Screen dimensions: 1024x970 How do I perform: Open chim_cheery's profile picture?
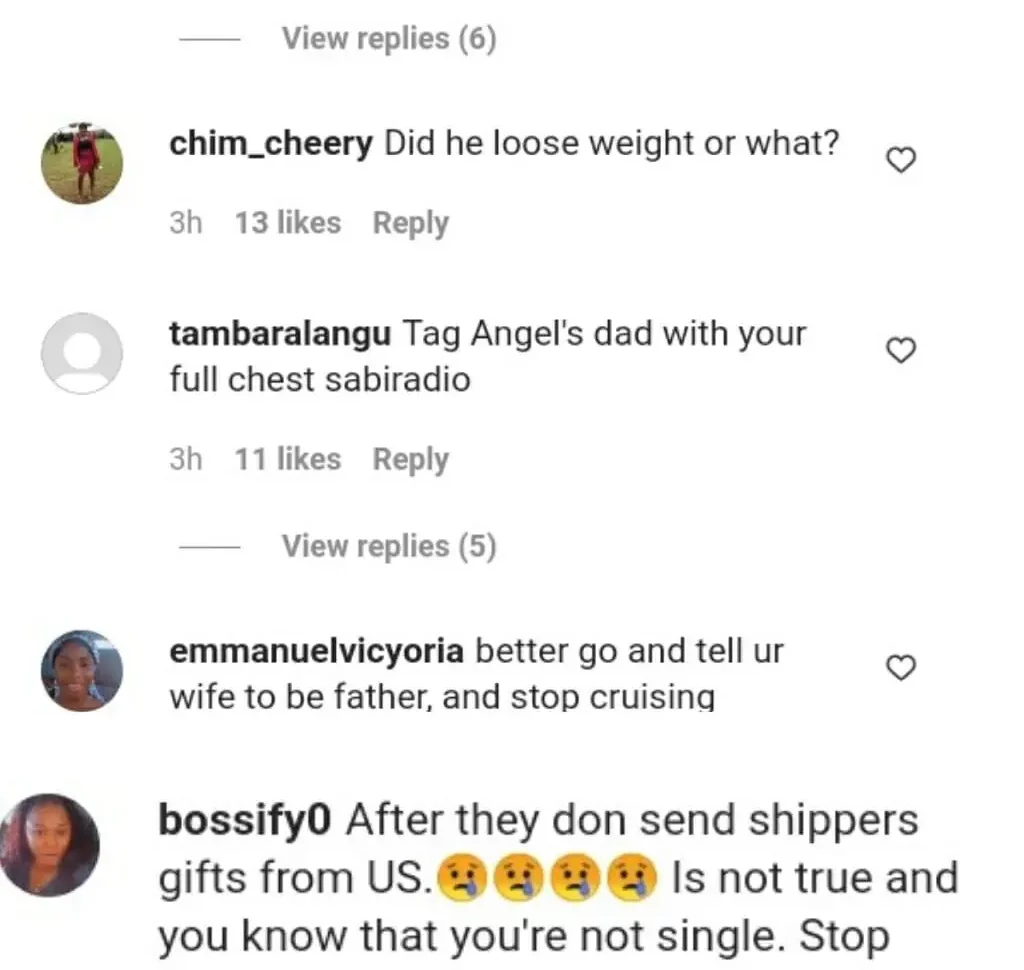[82, 163]
